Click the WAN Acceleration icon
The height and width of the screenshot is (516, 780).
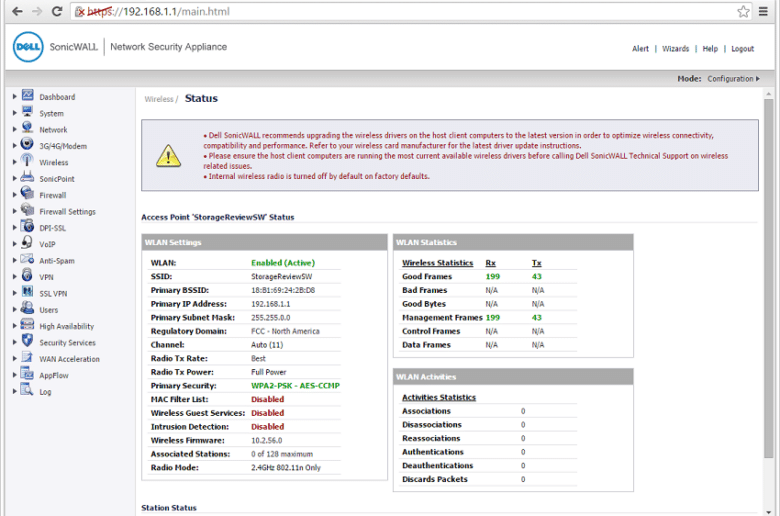tap(27, 358)
